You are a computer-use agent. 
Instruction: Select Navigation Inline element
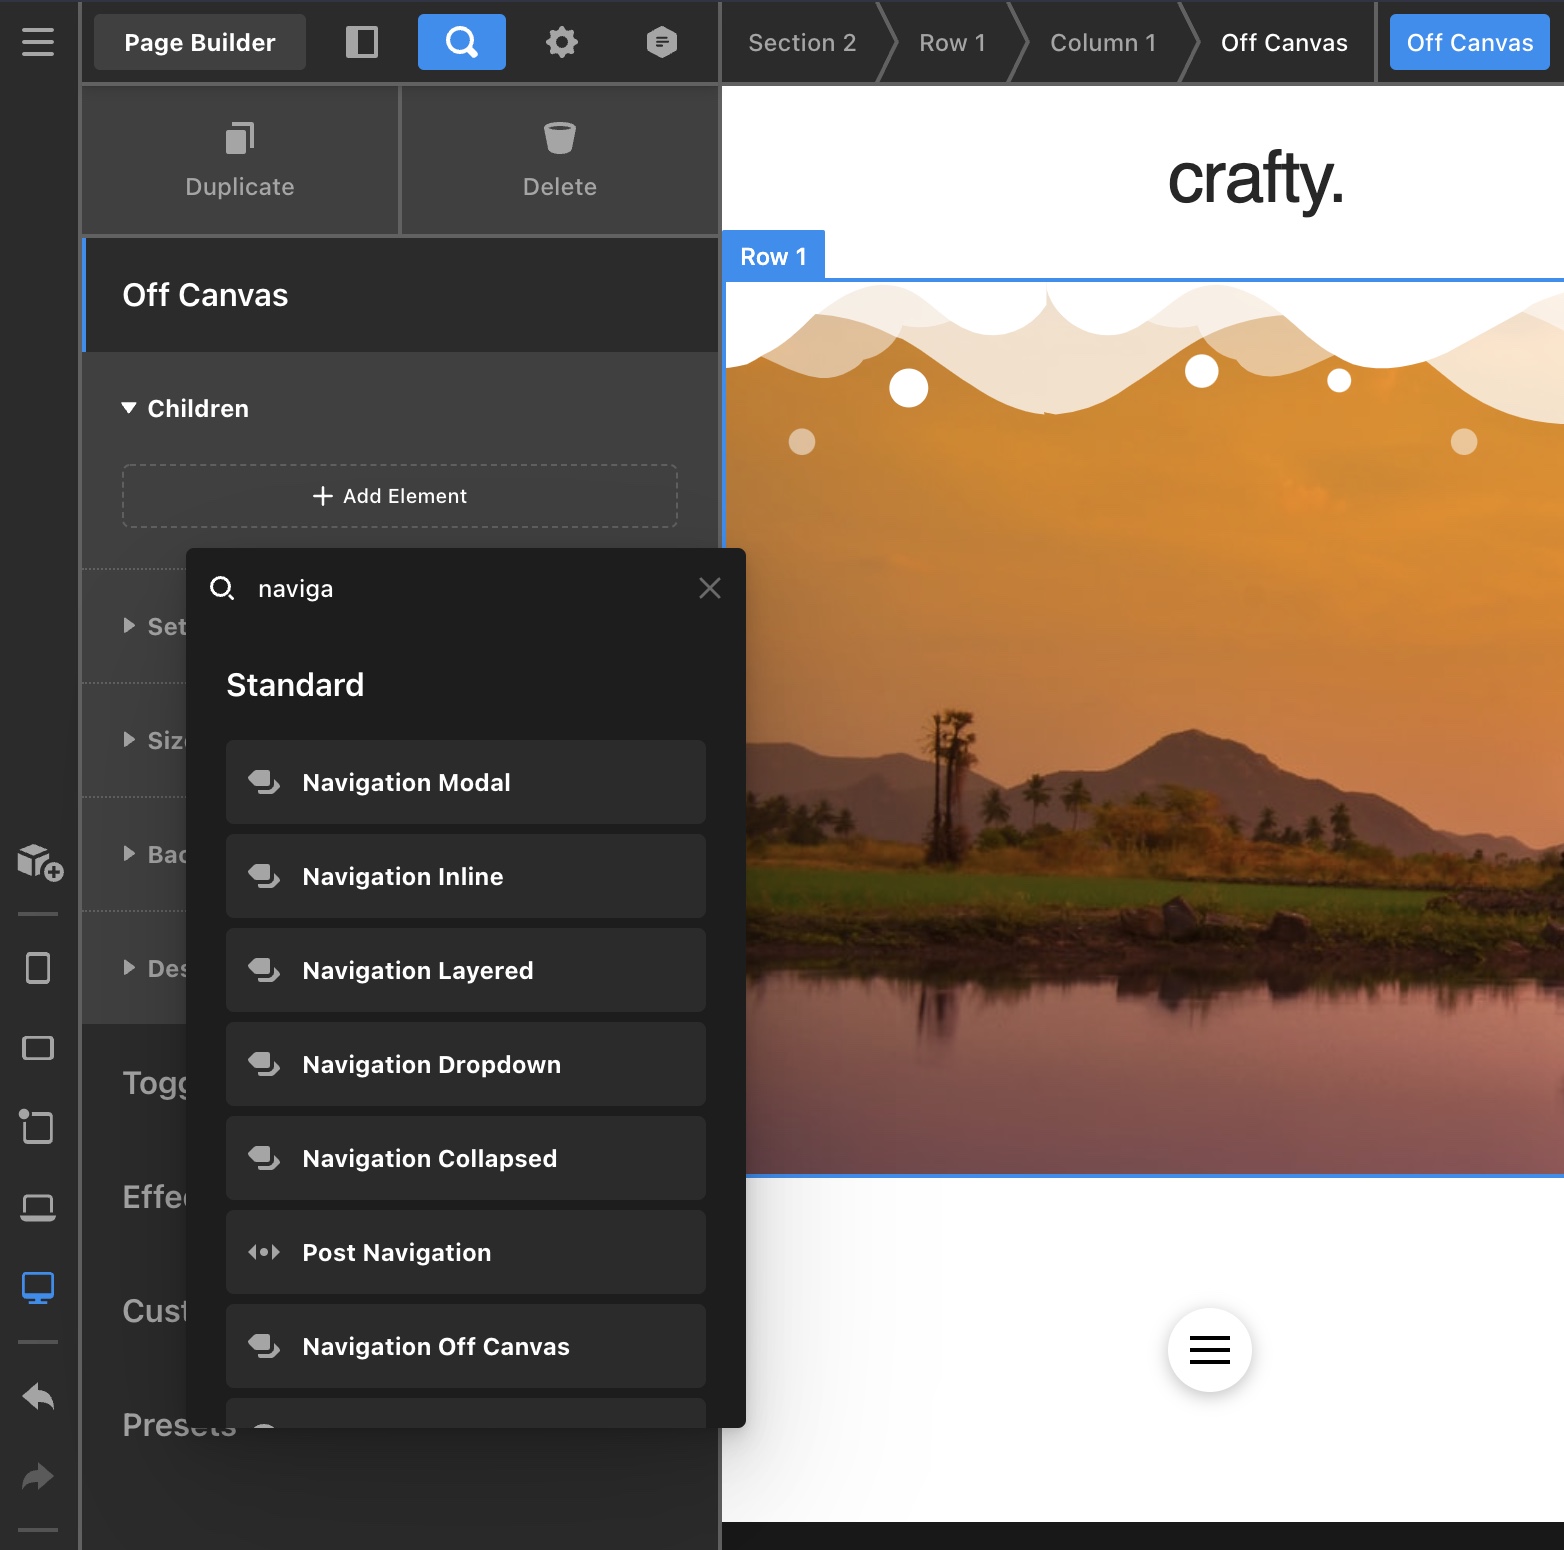coord(465,876)
